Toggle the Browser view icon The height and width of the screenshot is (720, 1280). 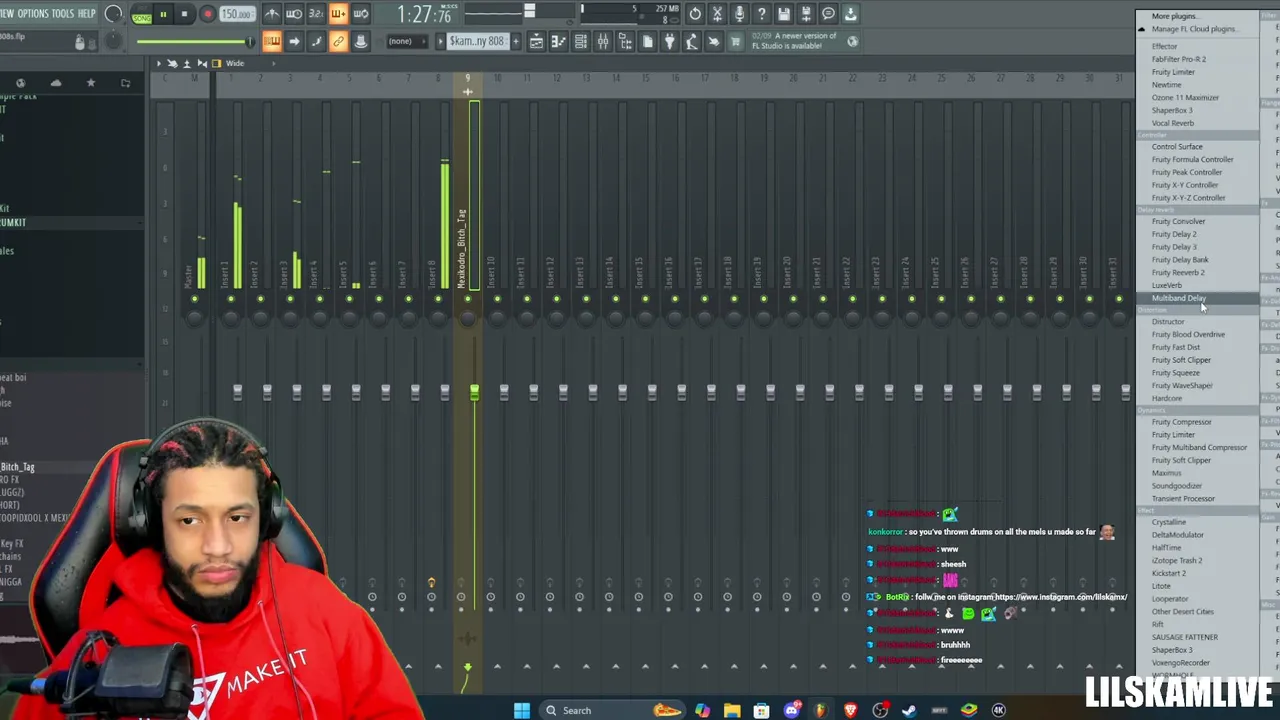coord(625,41)
